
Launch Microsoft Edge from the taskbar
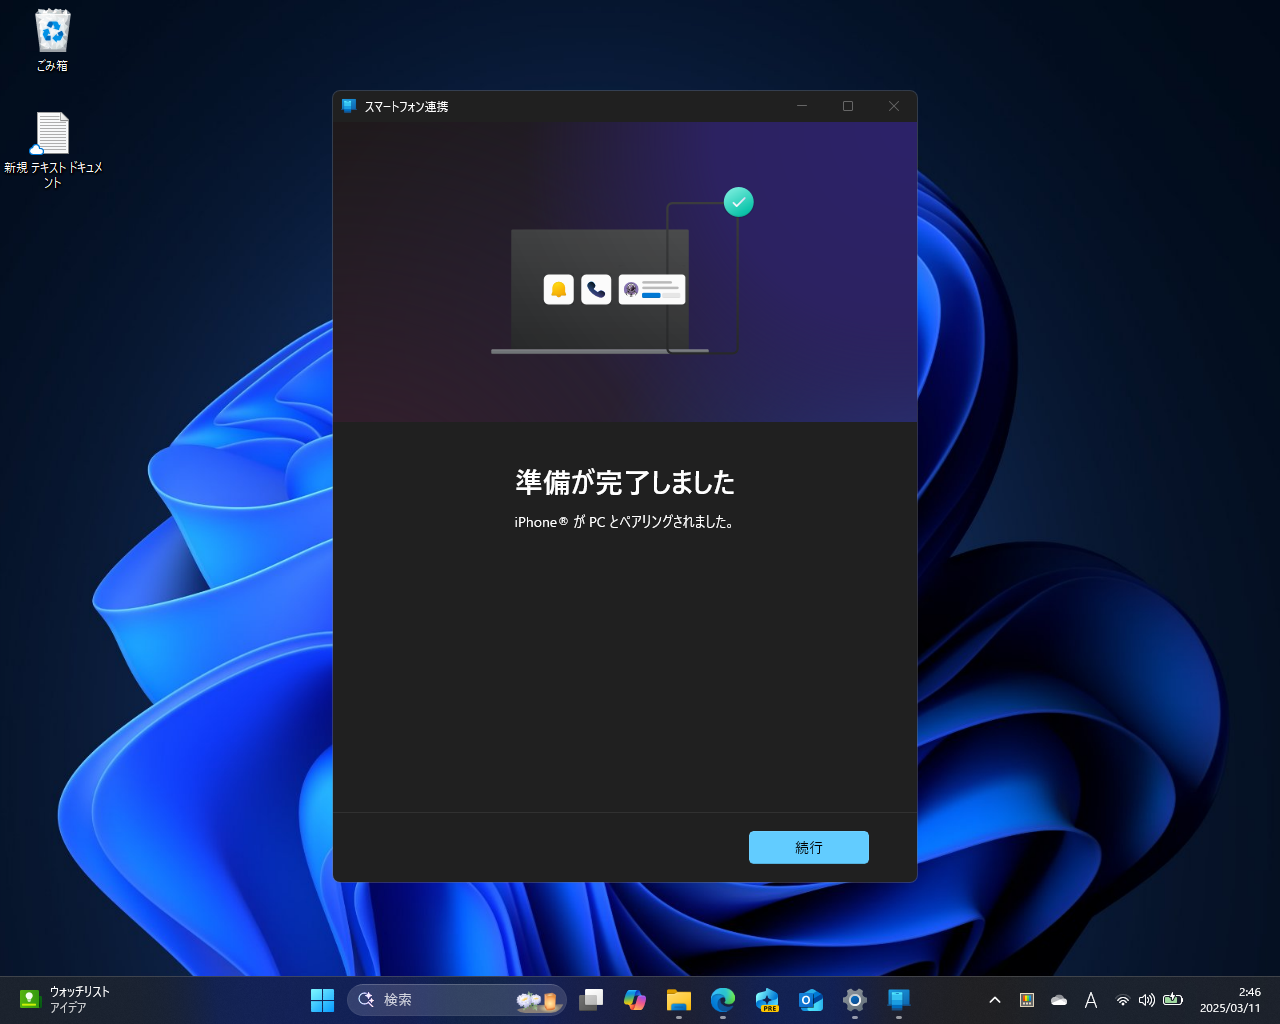click(x=723, y=1000)
